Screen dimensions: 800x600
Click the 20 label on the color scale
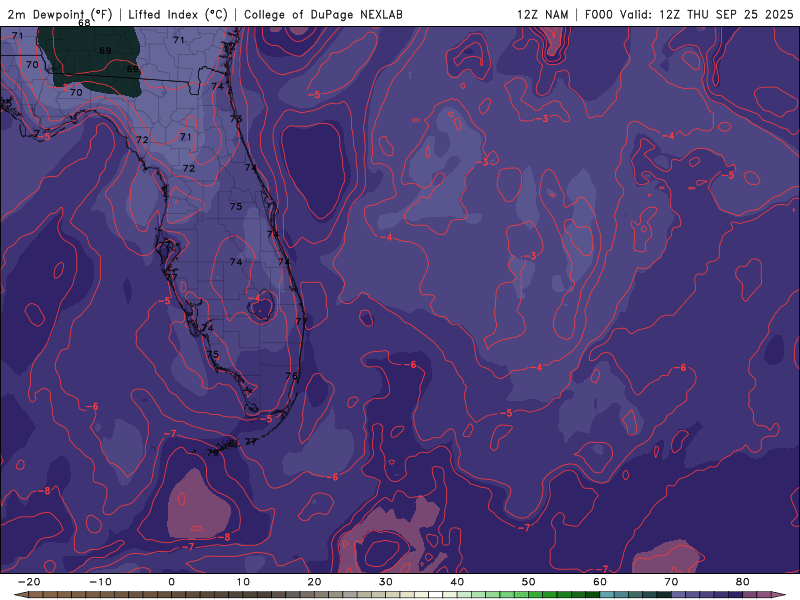(314, 582)
